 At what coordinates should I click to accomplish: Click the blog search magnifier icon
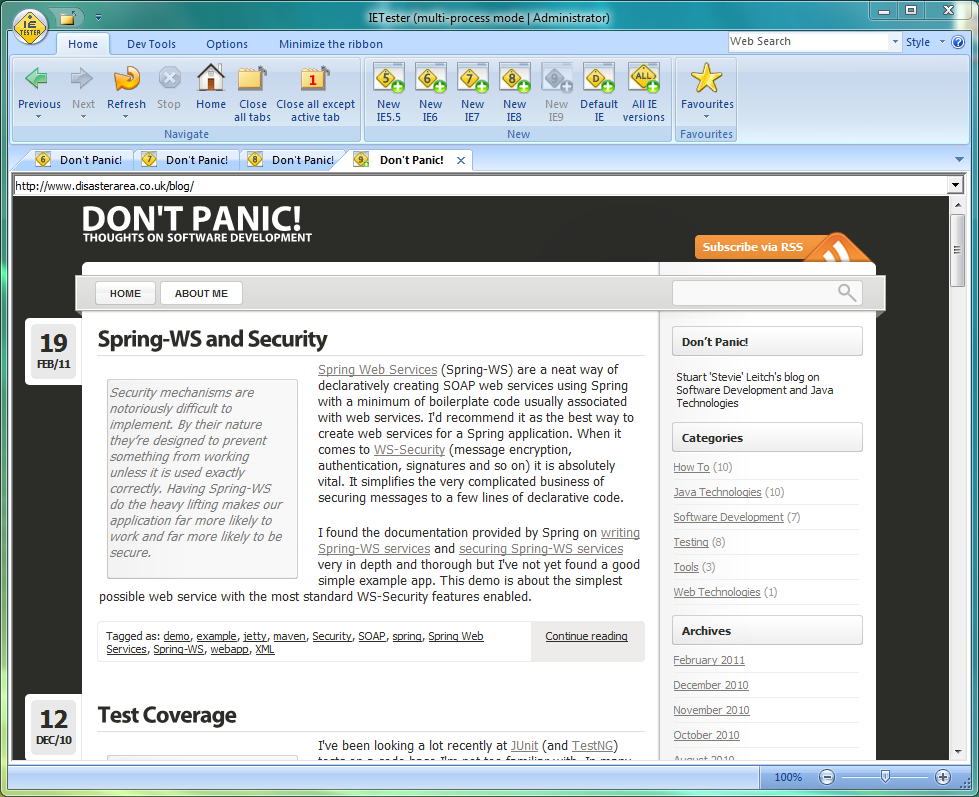tap(847, 292)
